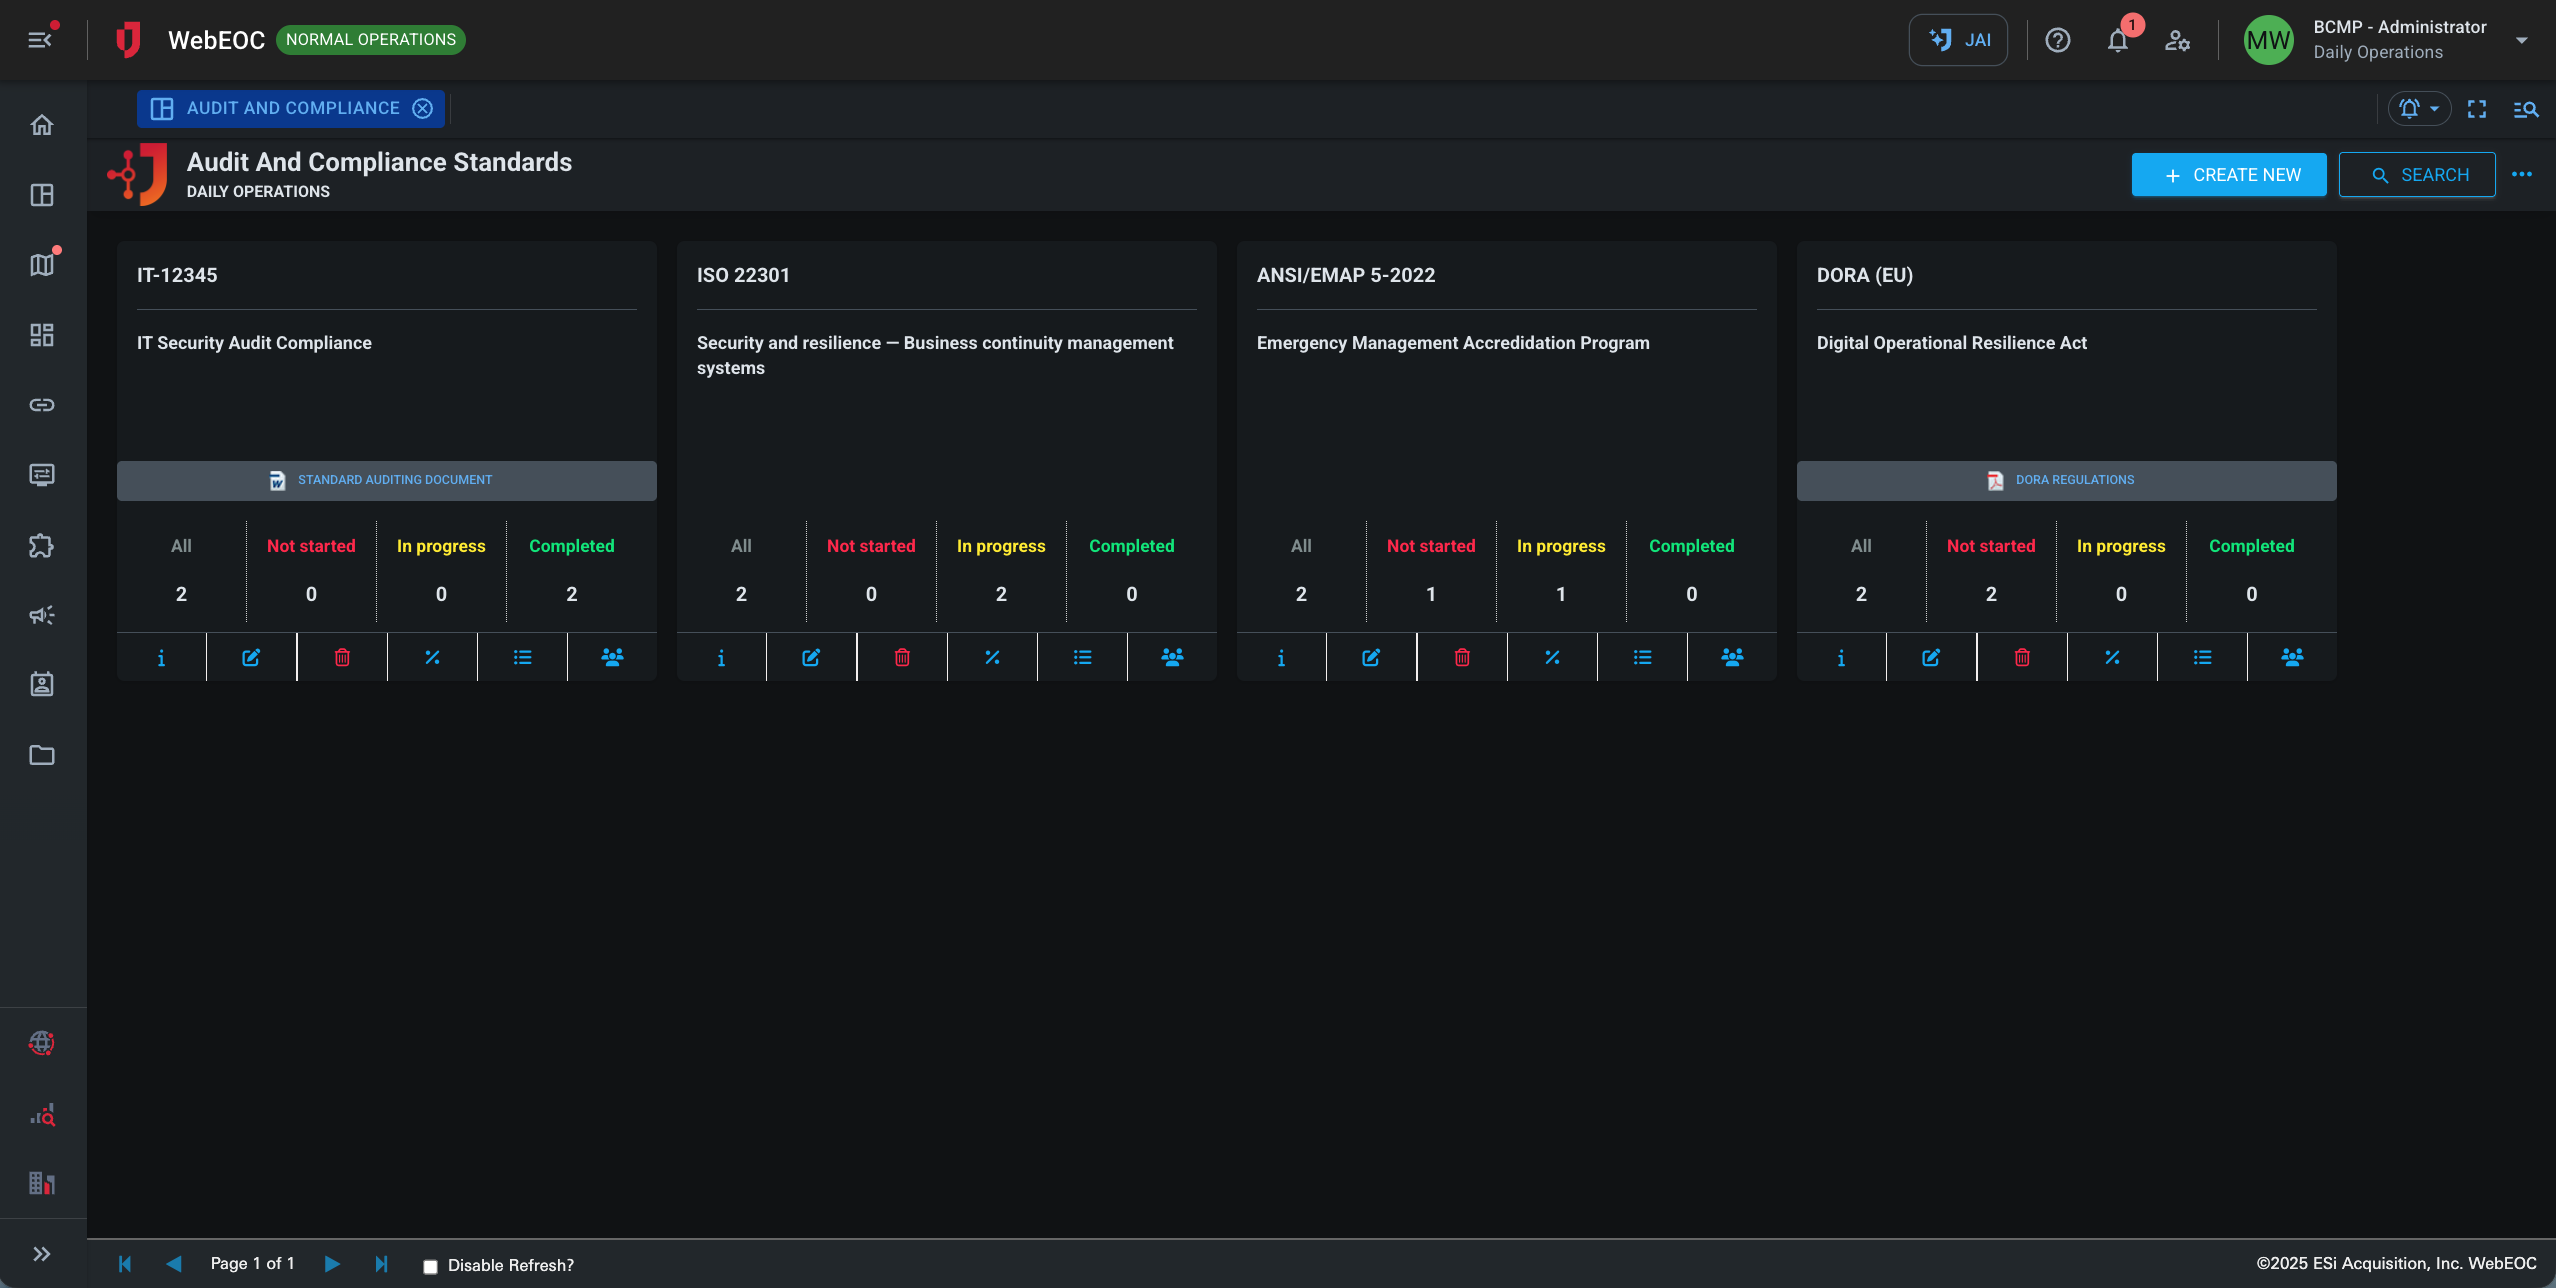View info for the ANSI/EMAP 5-2022 card
This screenshot has width=2556, height=1288.
(x=1281, y=657)
